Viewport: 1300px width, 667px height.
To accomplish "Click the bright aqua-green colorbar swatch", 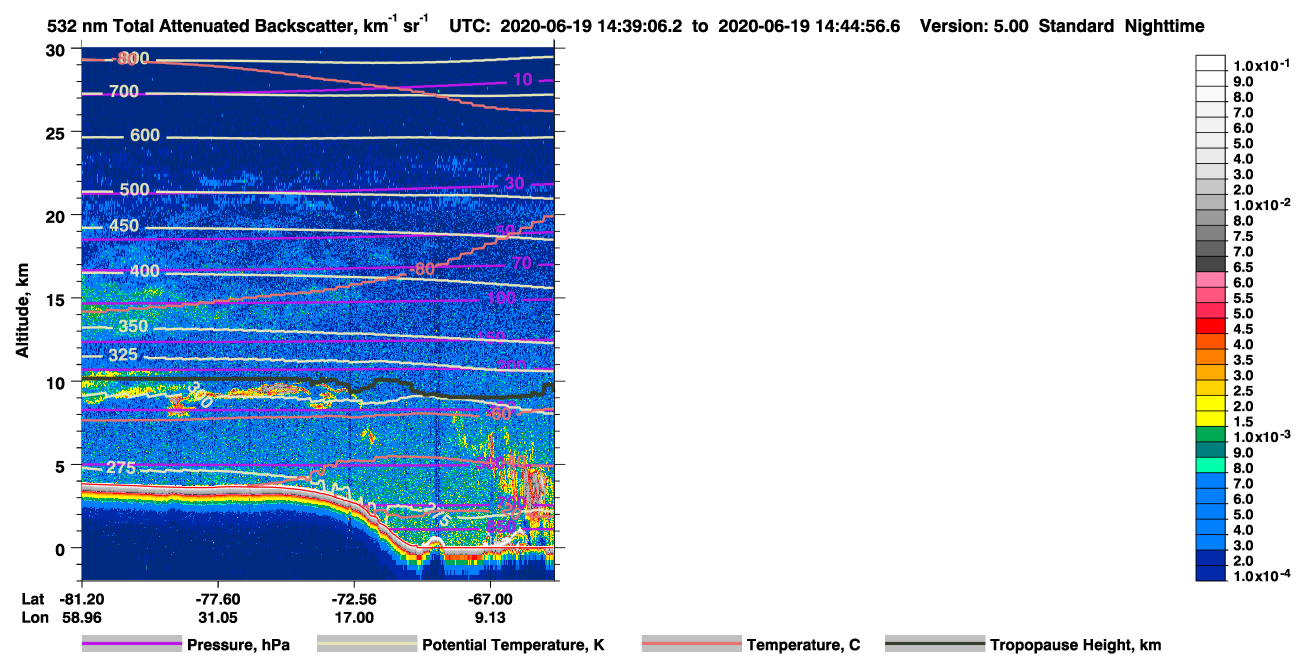I will 1211,465.
